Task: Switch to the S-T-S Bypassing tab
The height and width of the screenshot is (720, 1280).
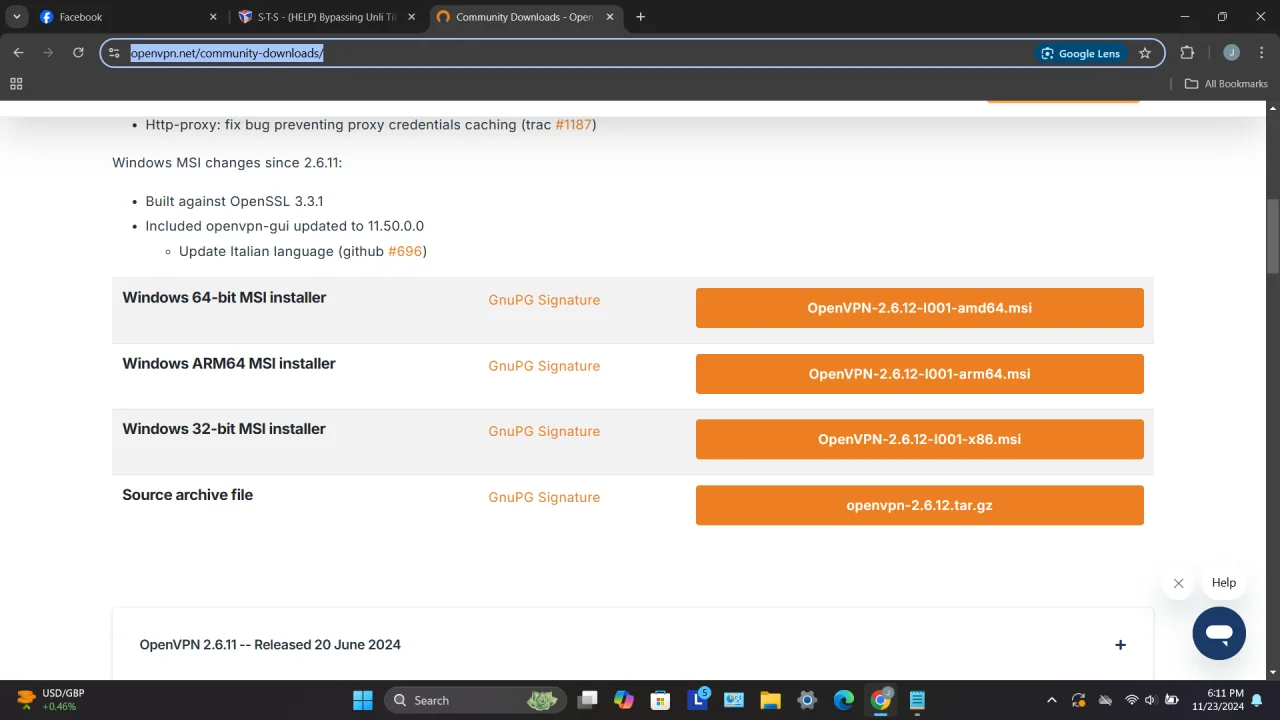Action: point(327,17)
